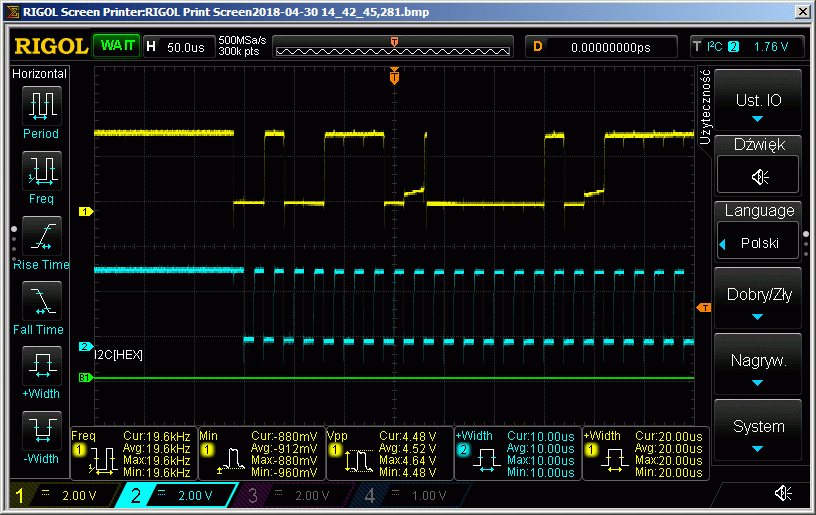Close the RIGOL Screen Printer window
Screen dimensions: 816x515
[802, 11]
